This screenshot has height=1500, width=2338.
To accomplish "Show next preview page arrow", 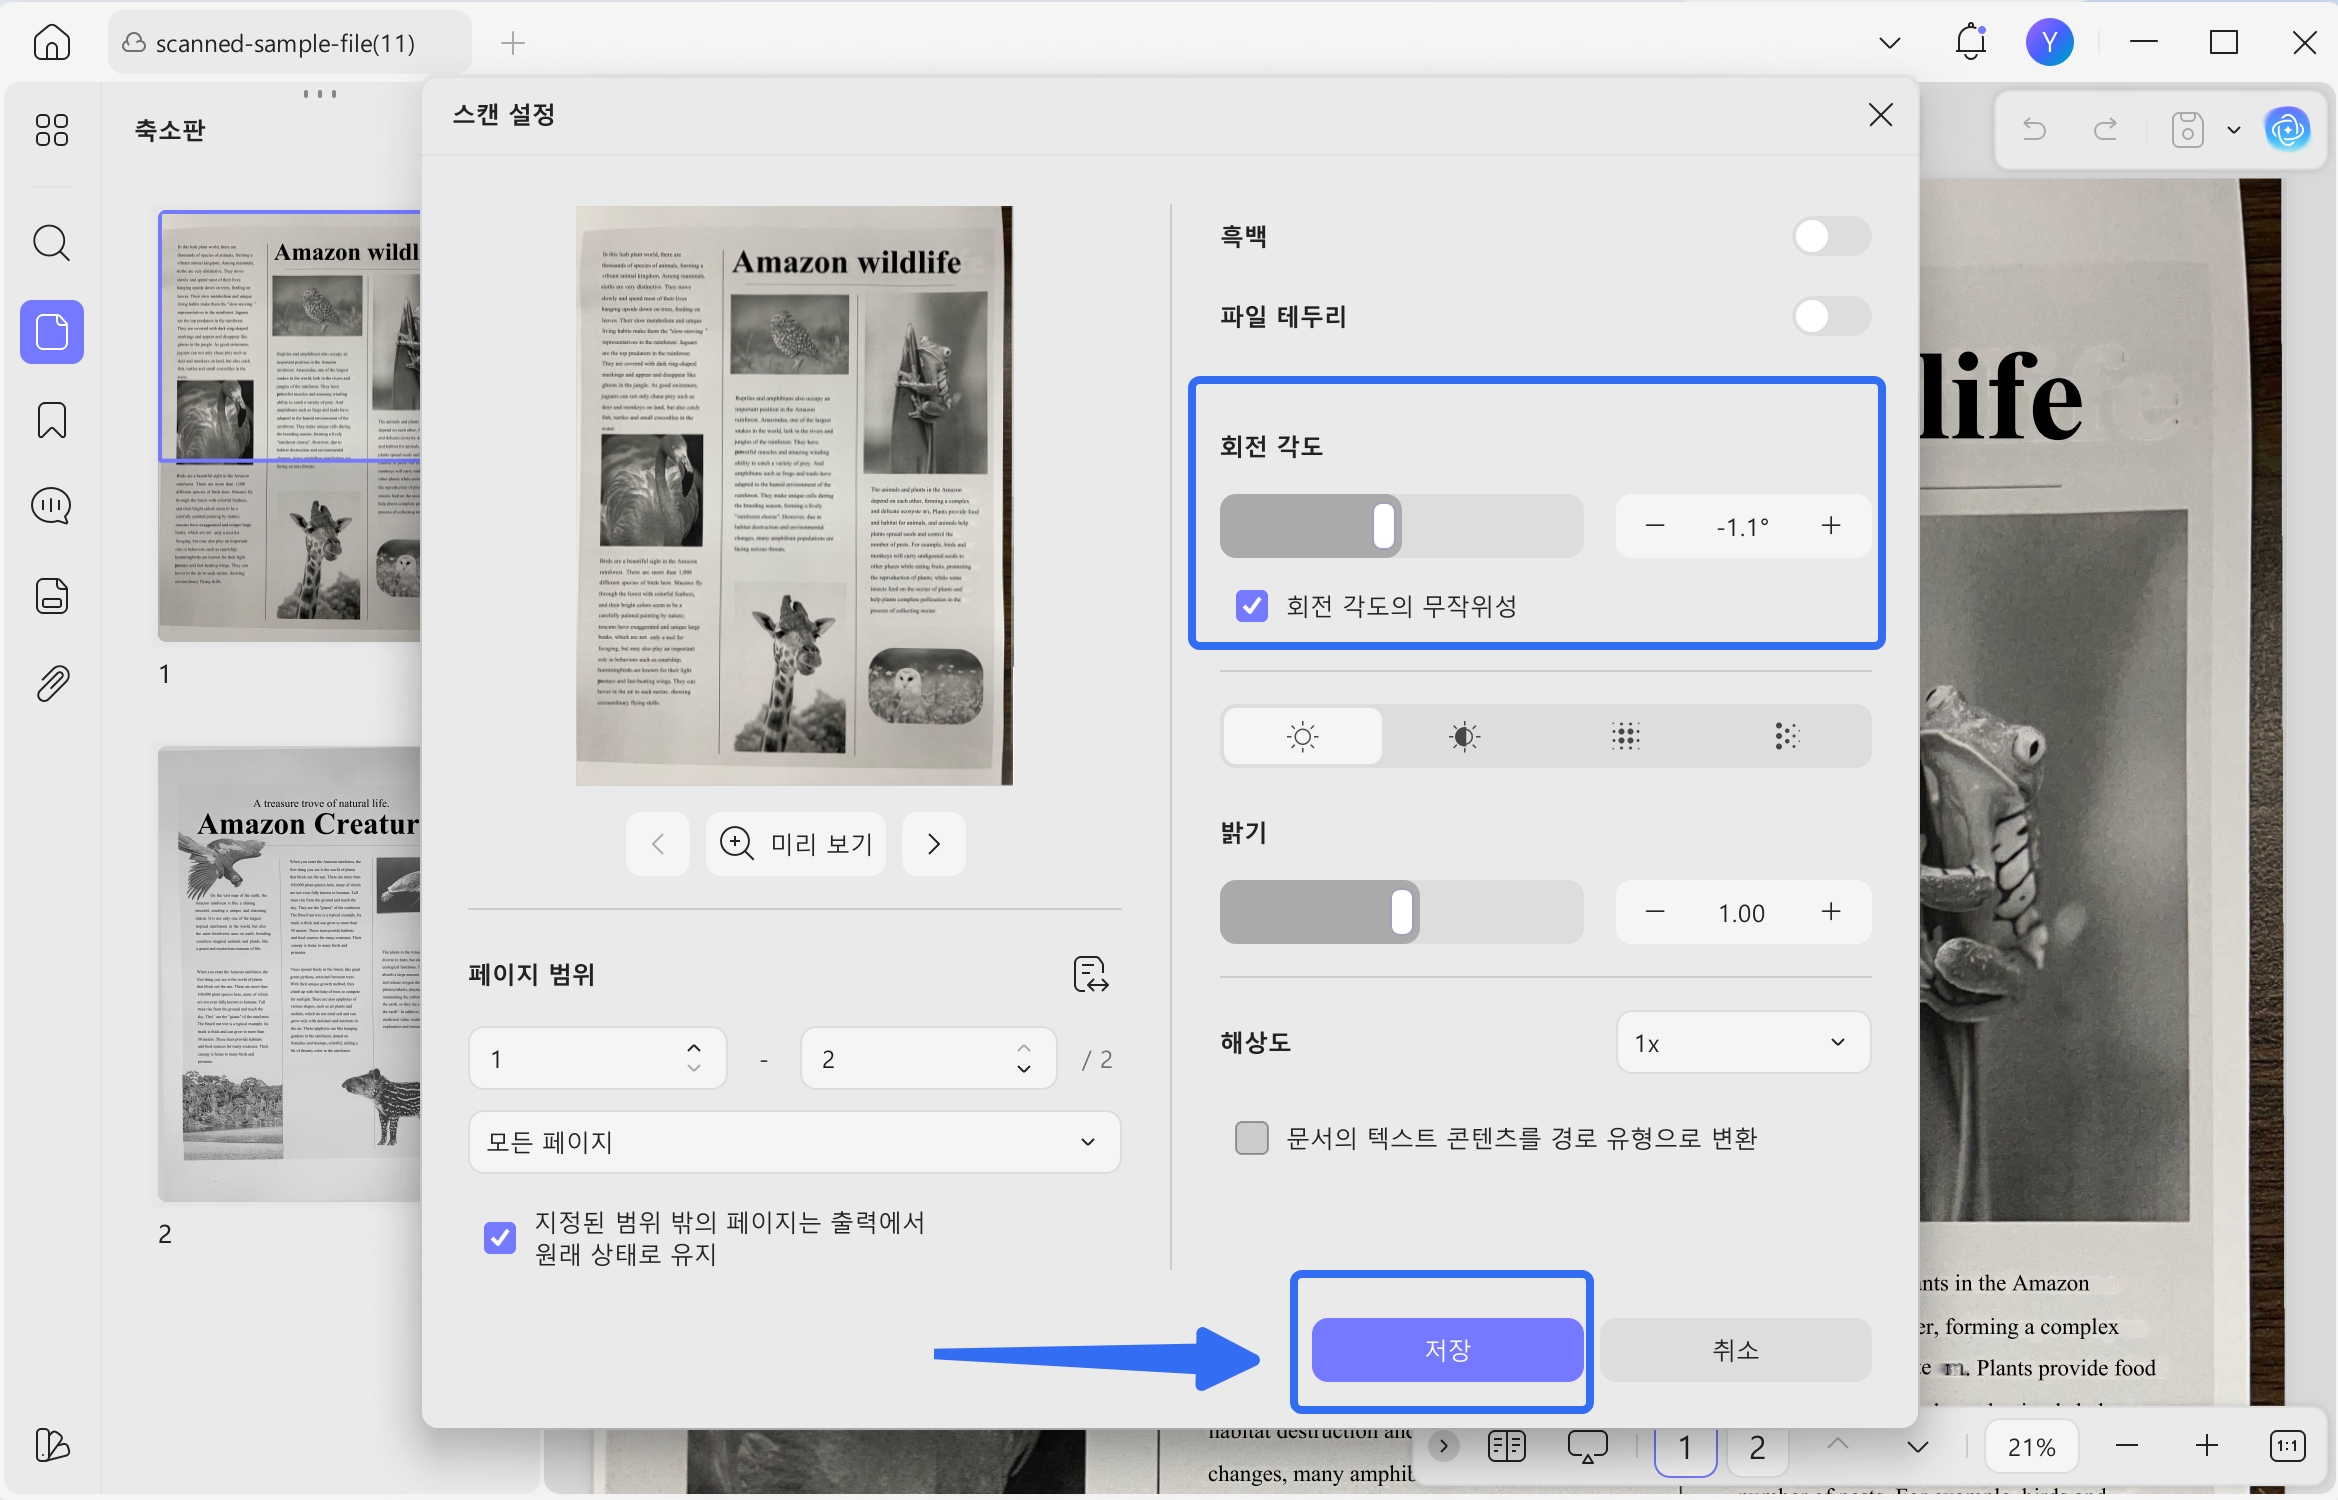I will pyautogui.click(x=933, y=844).
